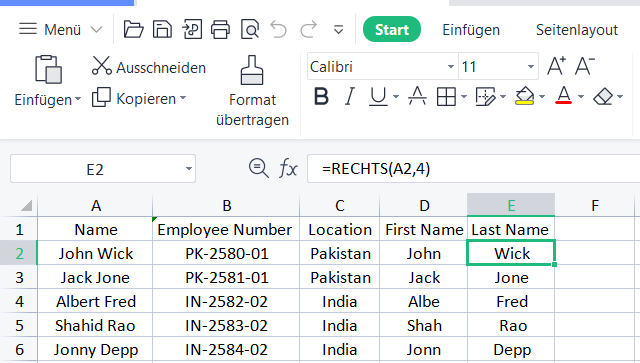The image size is (640, 363).
Task: Open the font size 11 dropdown
Action: pos(530,67)
